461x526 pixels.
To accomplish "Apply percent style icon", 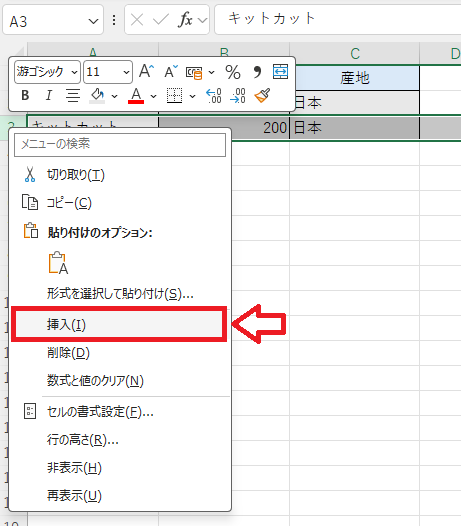I will pyautogui.click(x=233, y=72).
